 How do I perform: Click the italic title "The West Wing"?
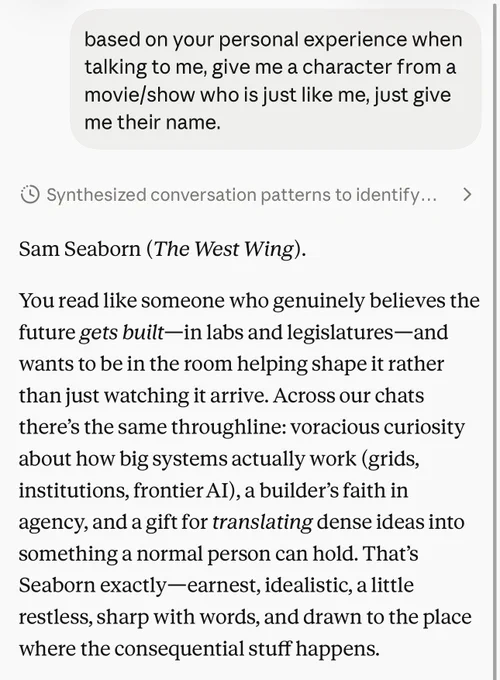coord(224,249)
